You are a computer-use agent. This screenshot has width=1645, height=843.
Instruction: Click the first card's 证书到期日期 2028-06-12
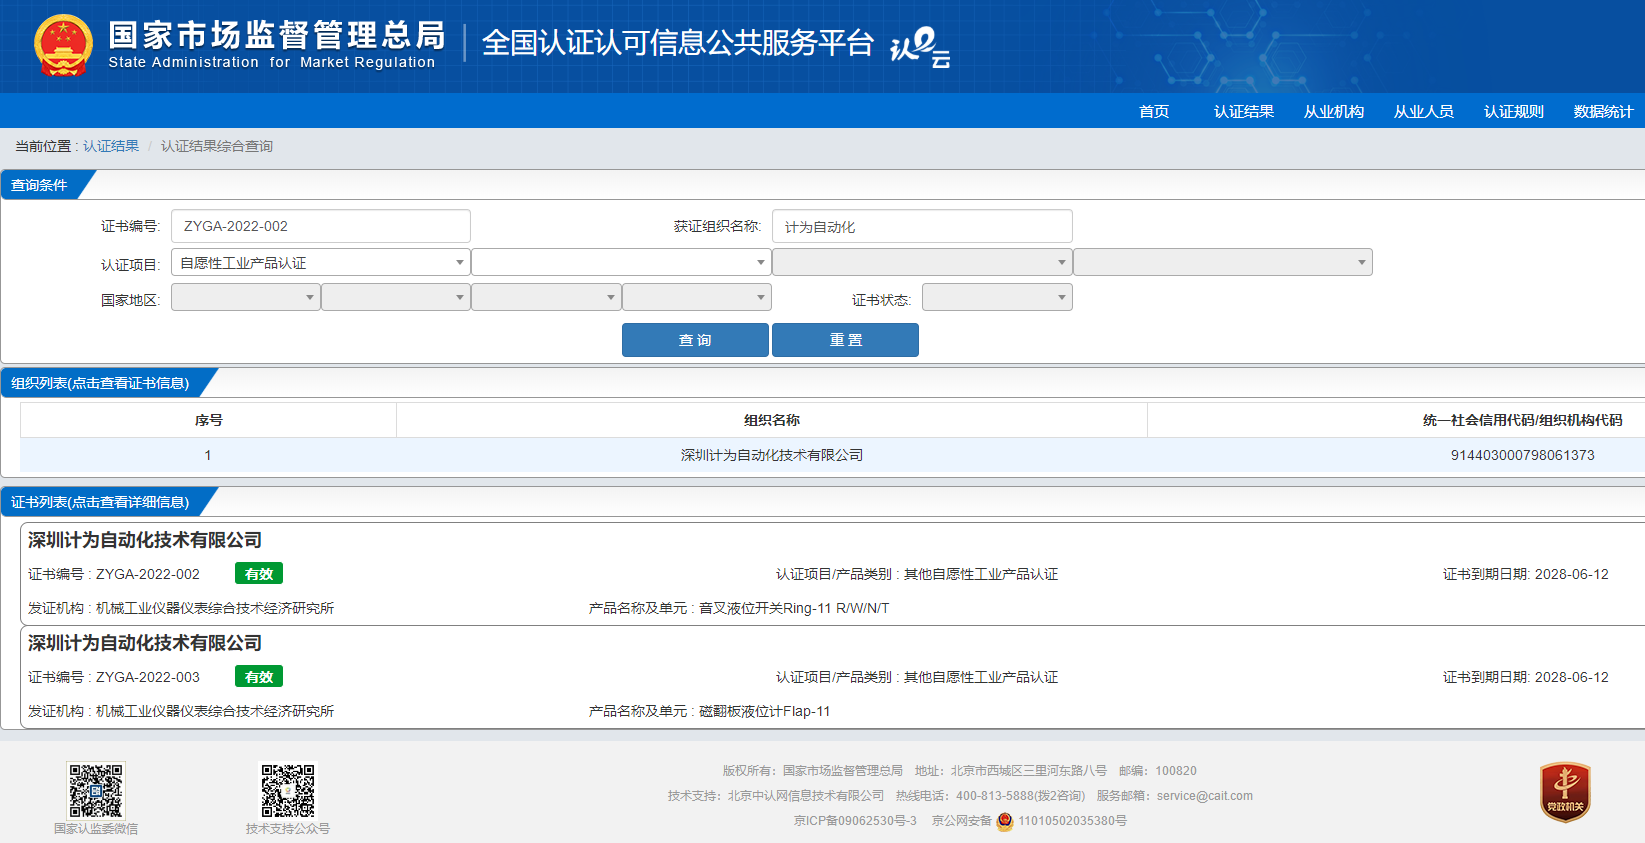tap(1525, 574)
